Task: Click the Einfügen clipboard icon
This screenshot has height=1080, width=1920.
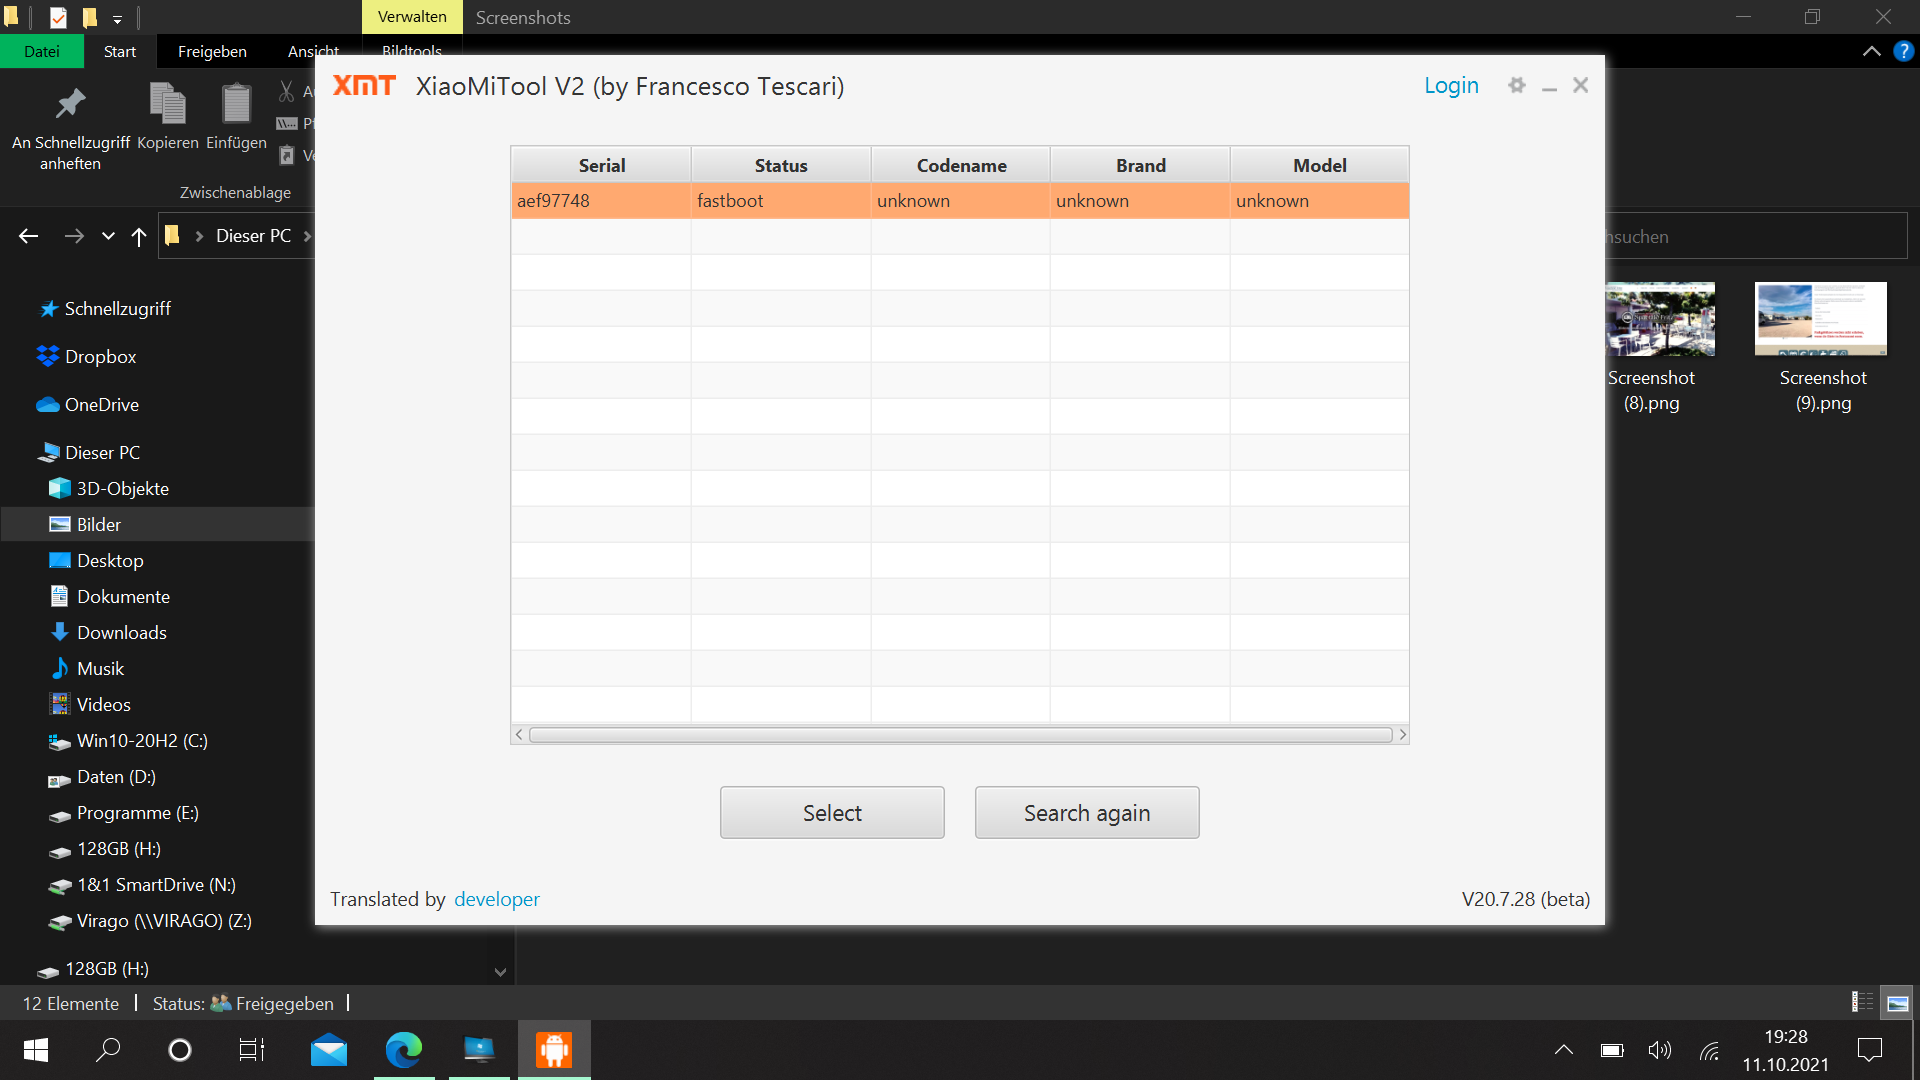Action: (236, 104)
